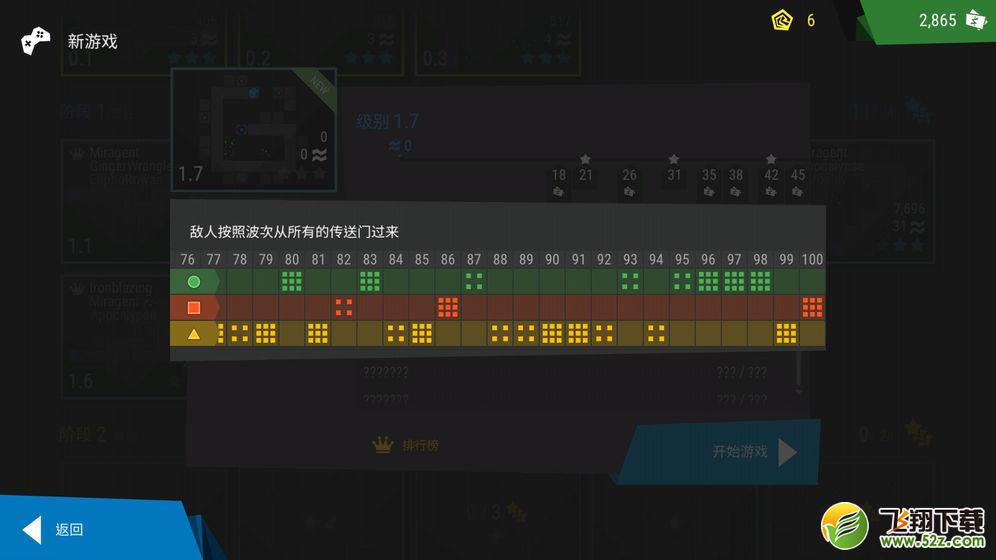Image resolution: width=996 pixels, height=560 pixels.
Task: Start the level with 开始游戏
Action: click(x=718, y=451)
